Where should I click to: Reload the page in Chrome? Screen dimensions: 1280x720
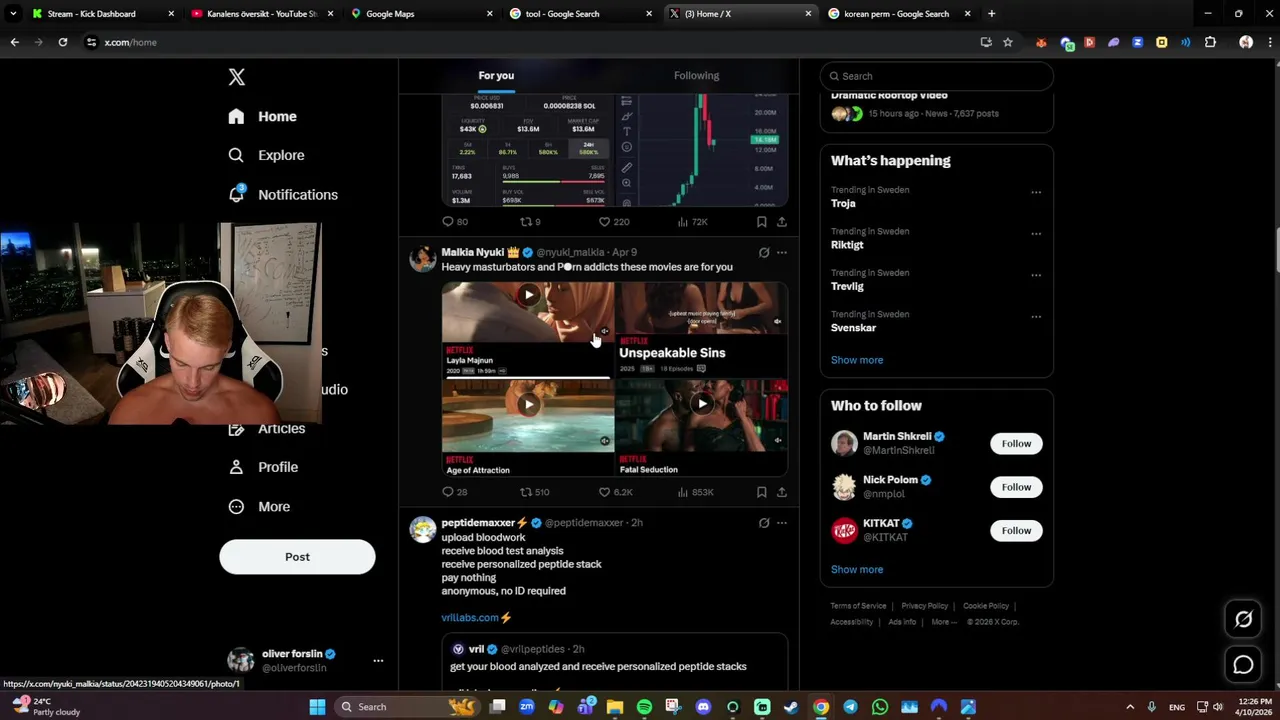[x=62, y=42]
